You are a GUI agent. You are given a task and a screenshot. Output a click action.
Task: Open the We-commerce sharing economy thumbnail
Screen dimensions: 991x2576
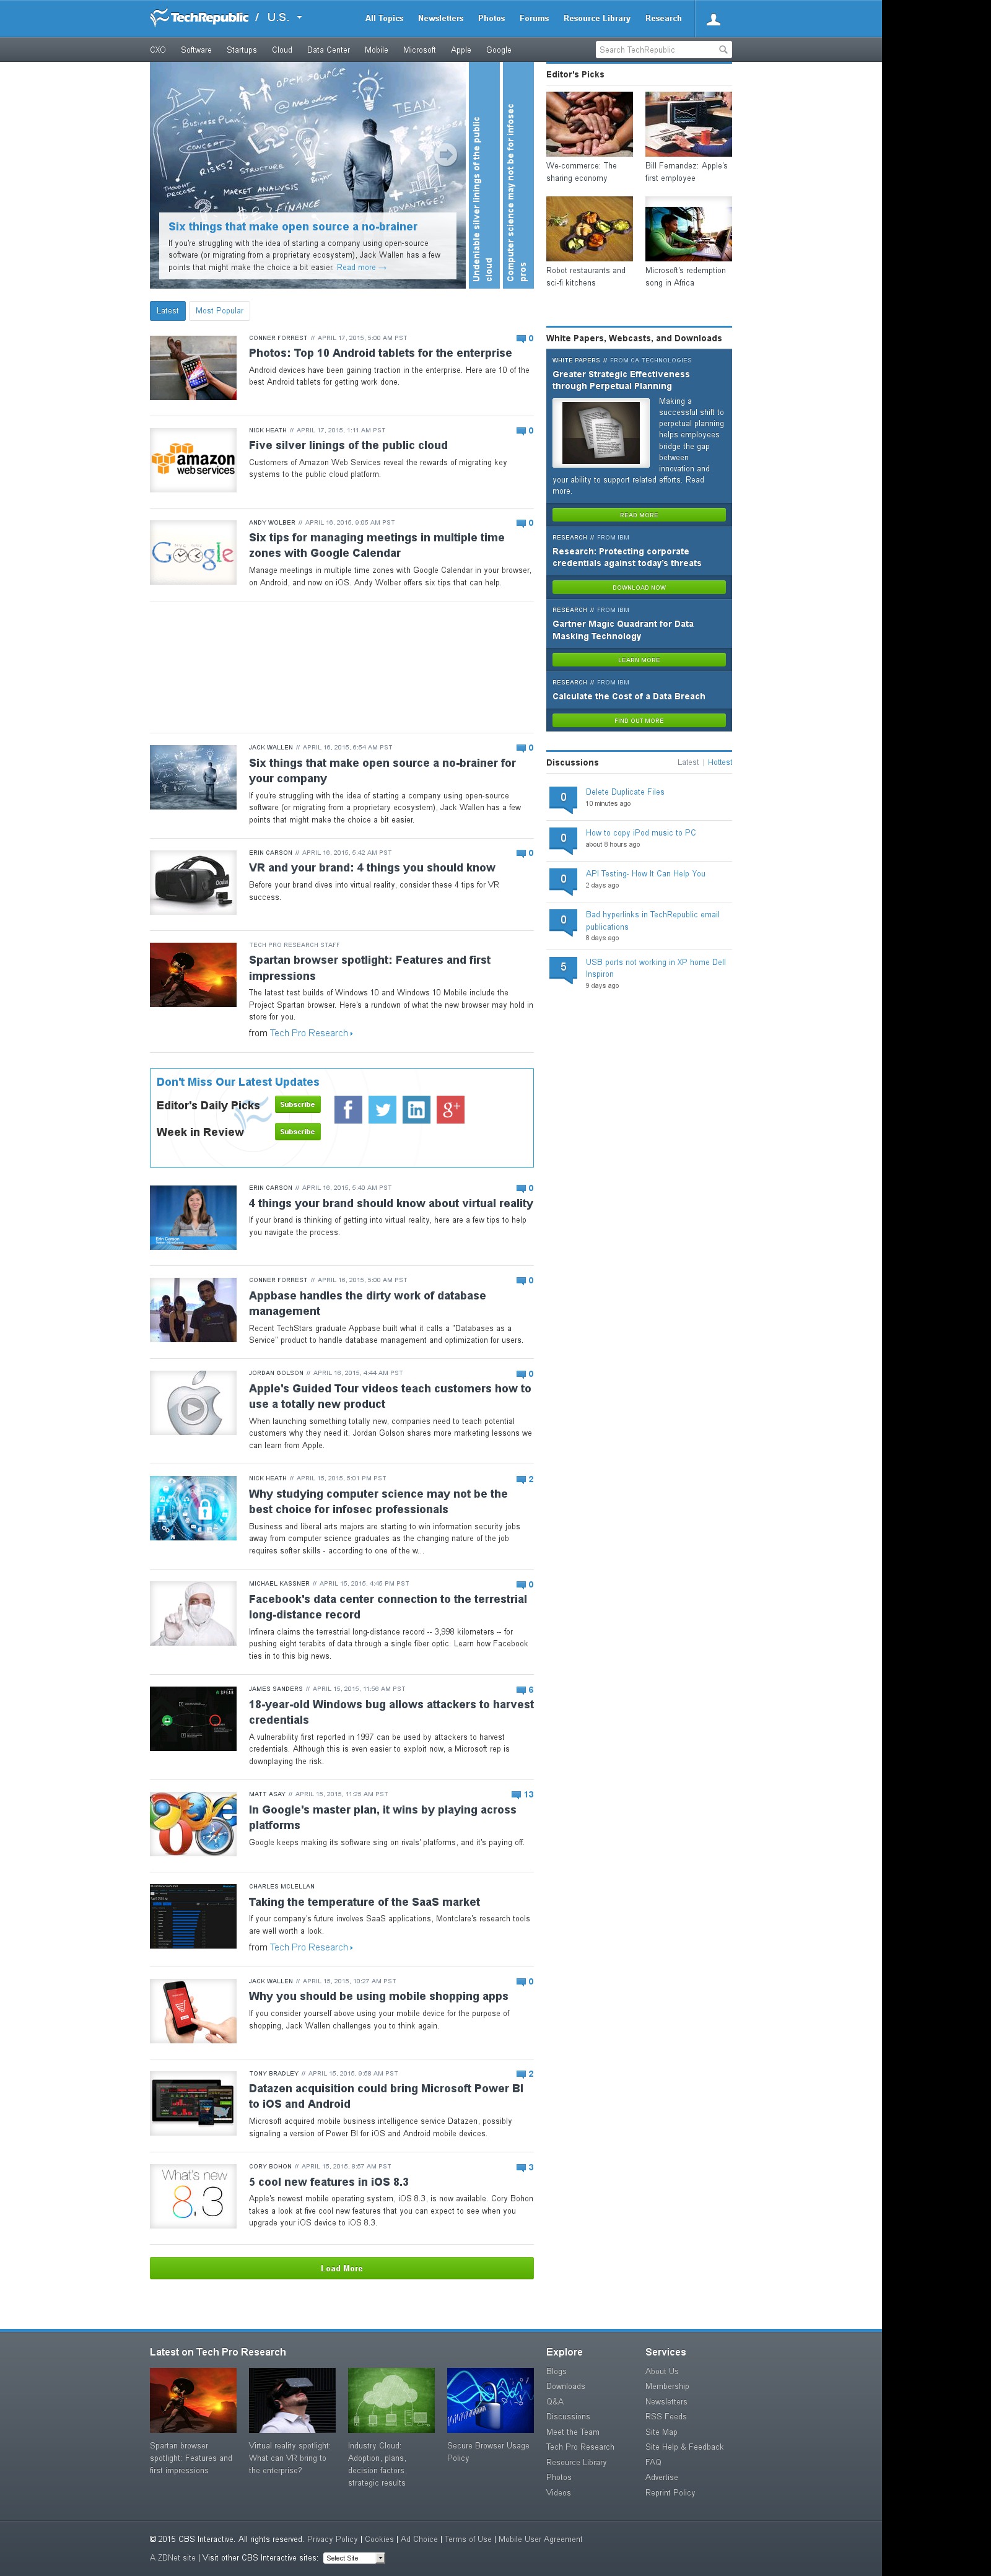(x=590, y=124)
